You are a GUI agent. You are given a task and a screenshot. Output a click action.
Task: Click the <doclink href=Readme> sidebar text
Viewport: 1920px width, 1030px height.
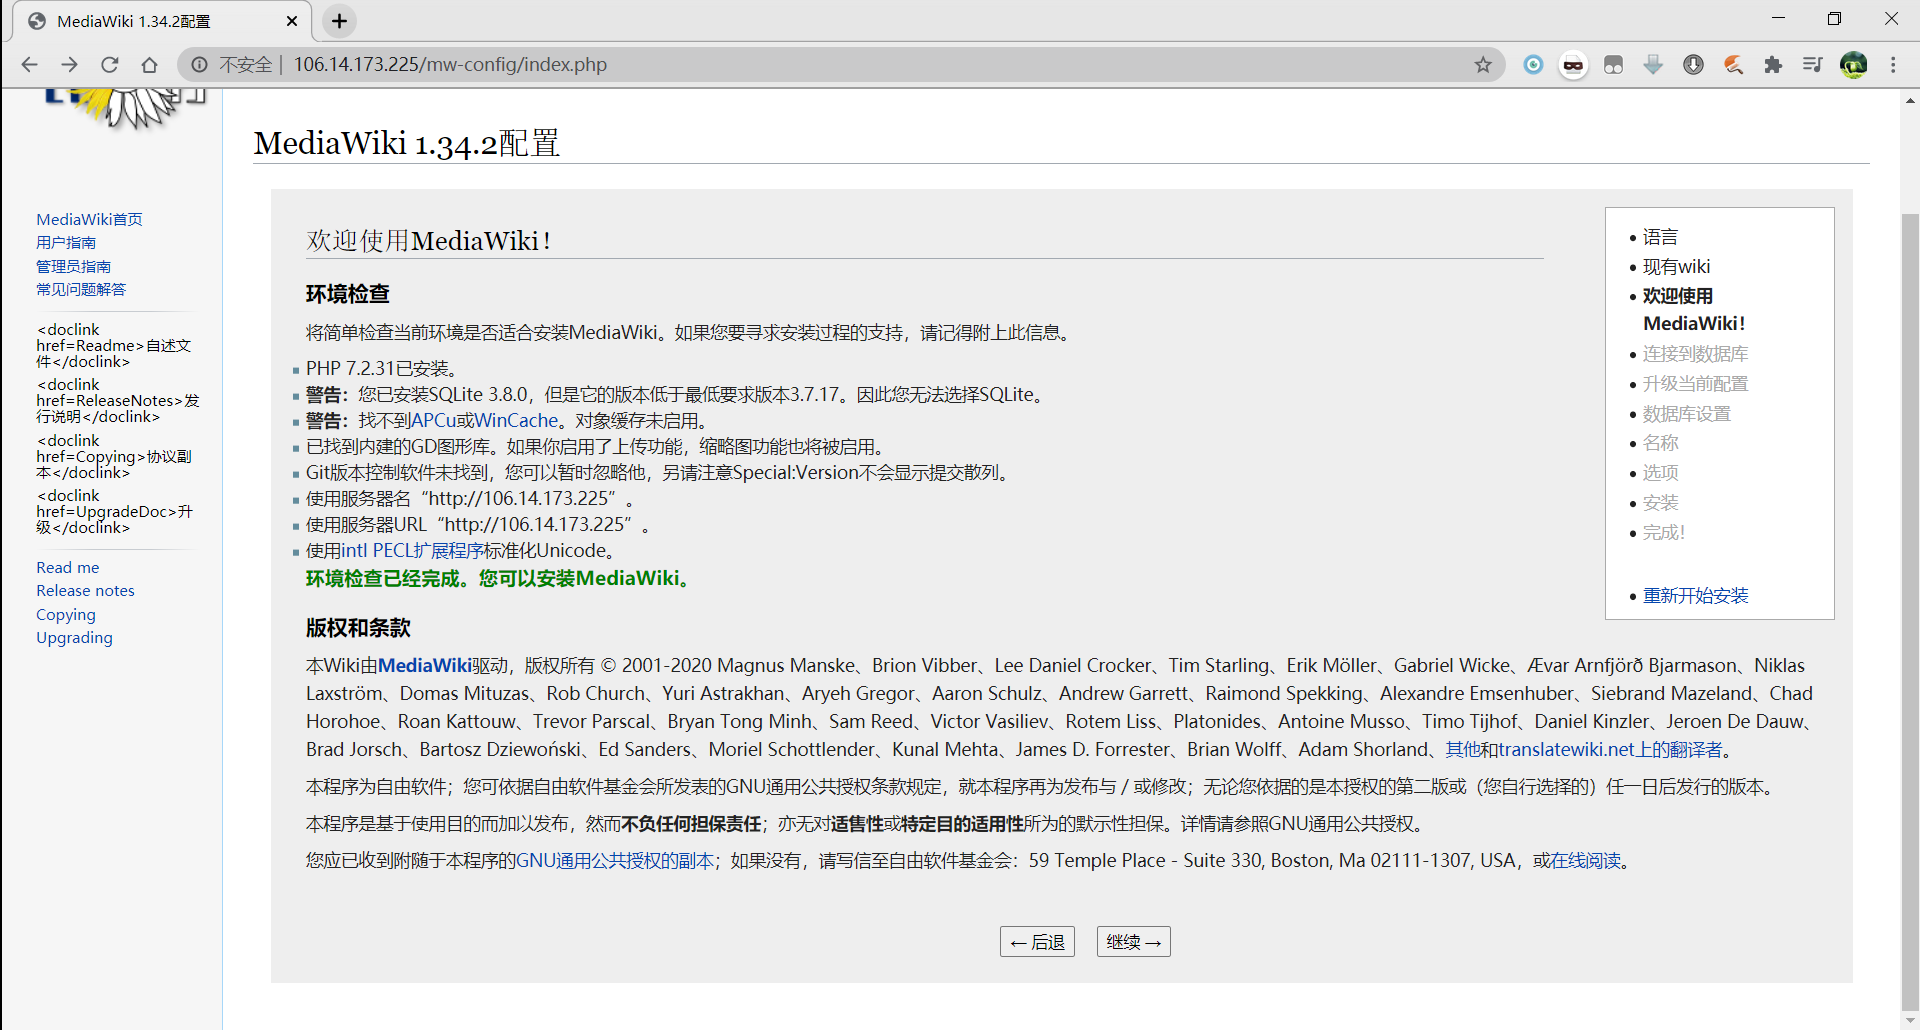coord(113,346)
